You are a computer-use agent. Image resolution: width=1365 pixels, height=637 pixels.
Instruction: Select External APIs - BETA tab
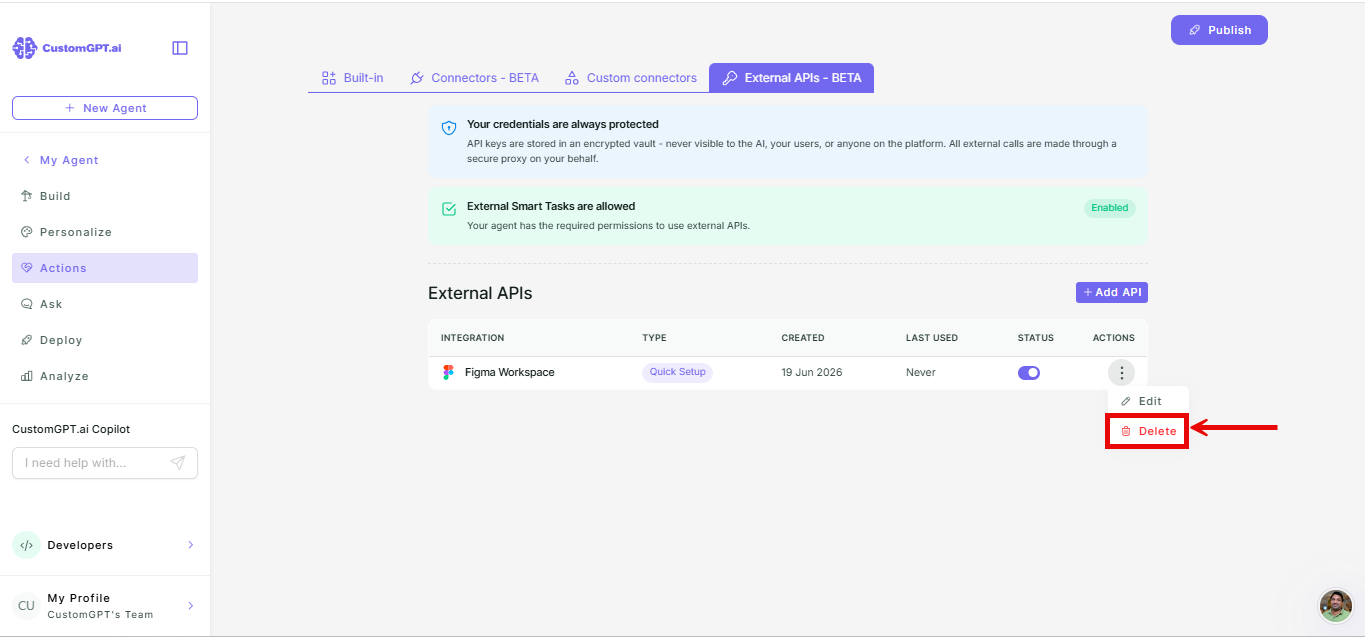point(791,78)
